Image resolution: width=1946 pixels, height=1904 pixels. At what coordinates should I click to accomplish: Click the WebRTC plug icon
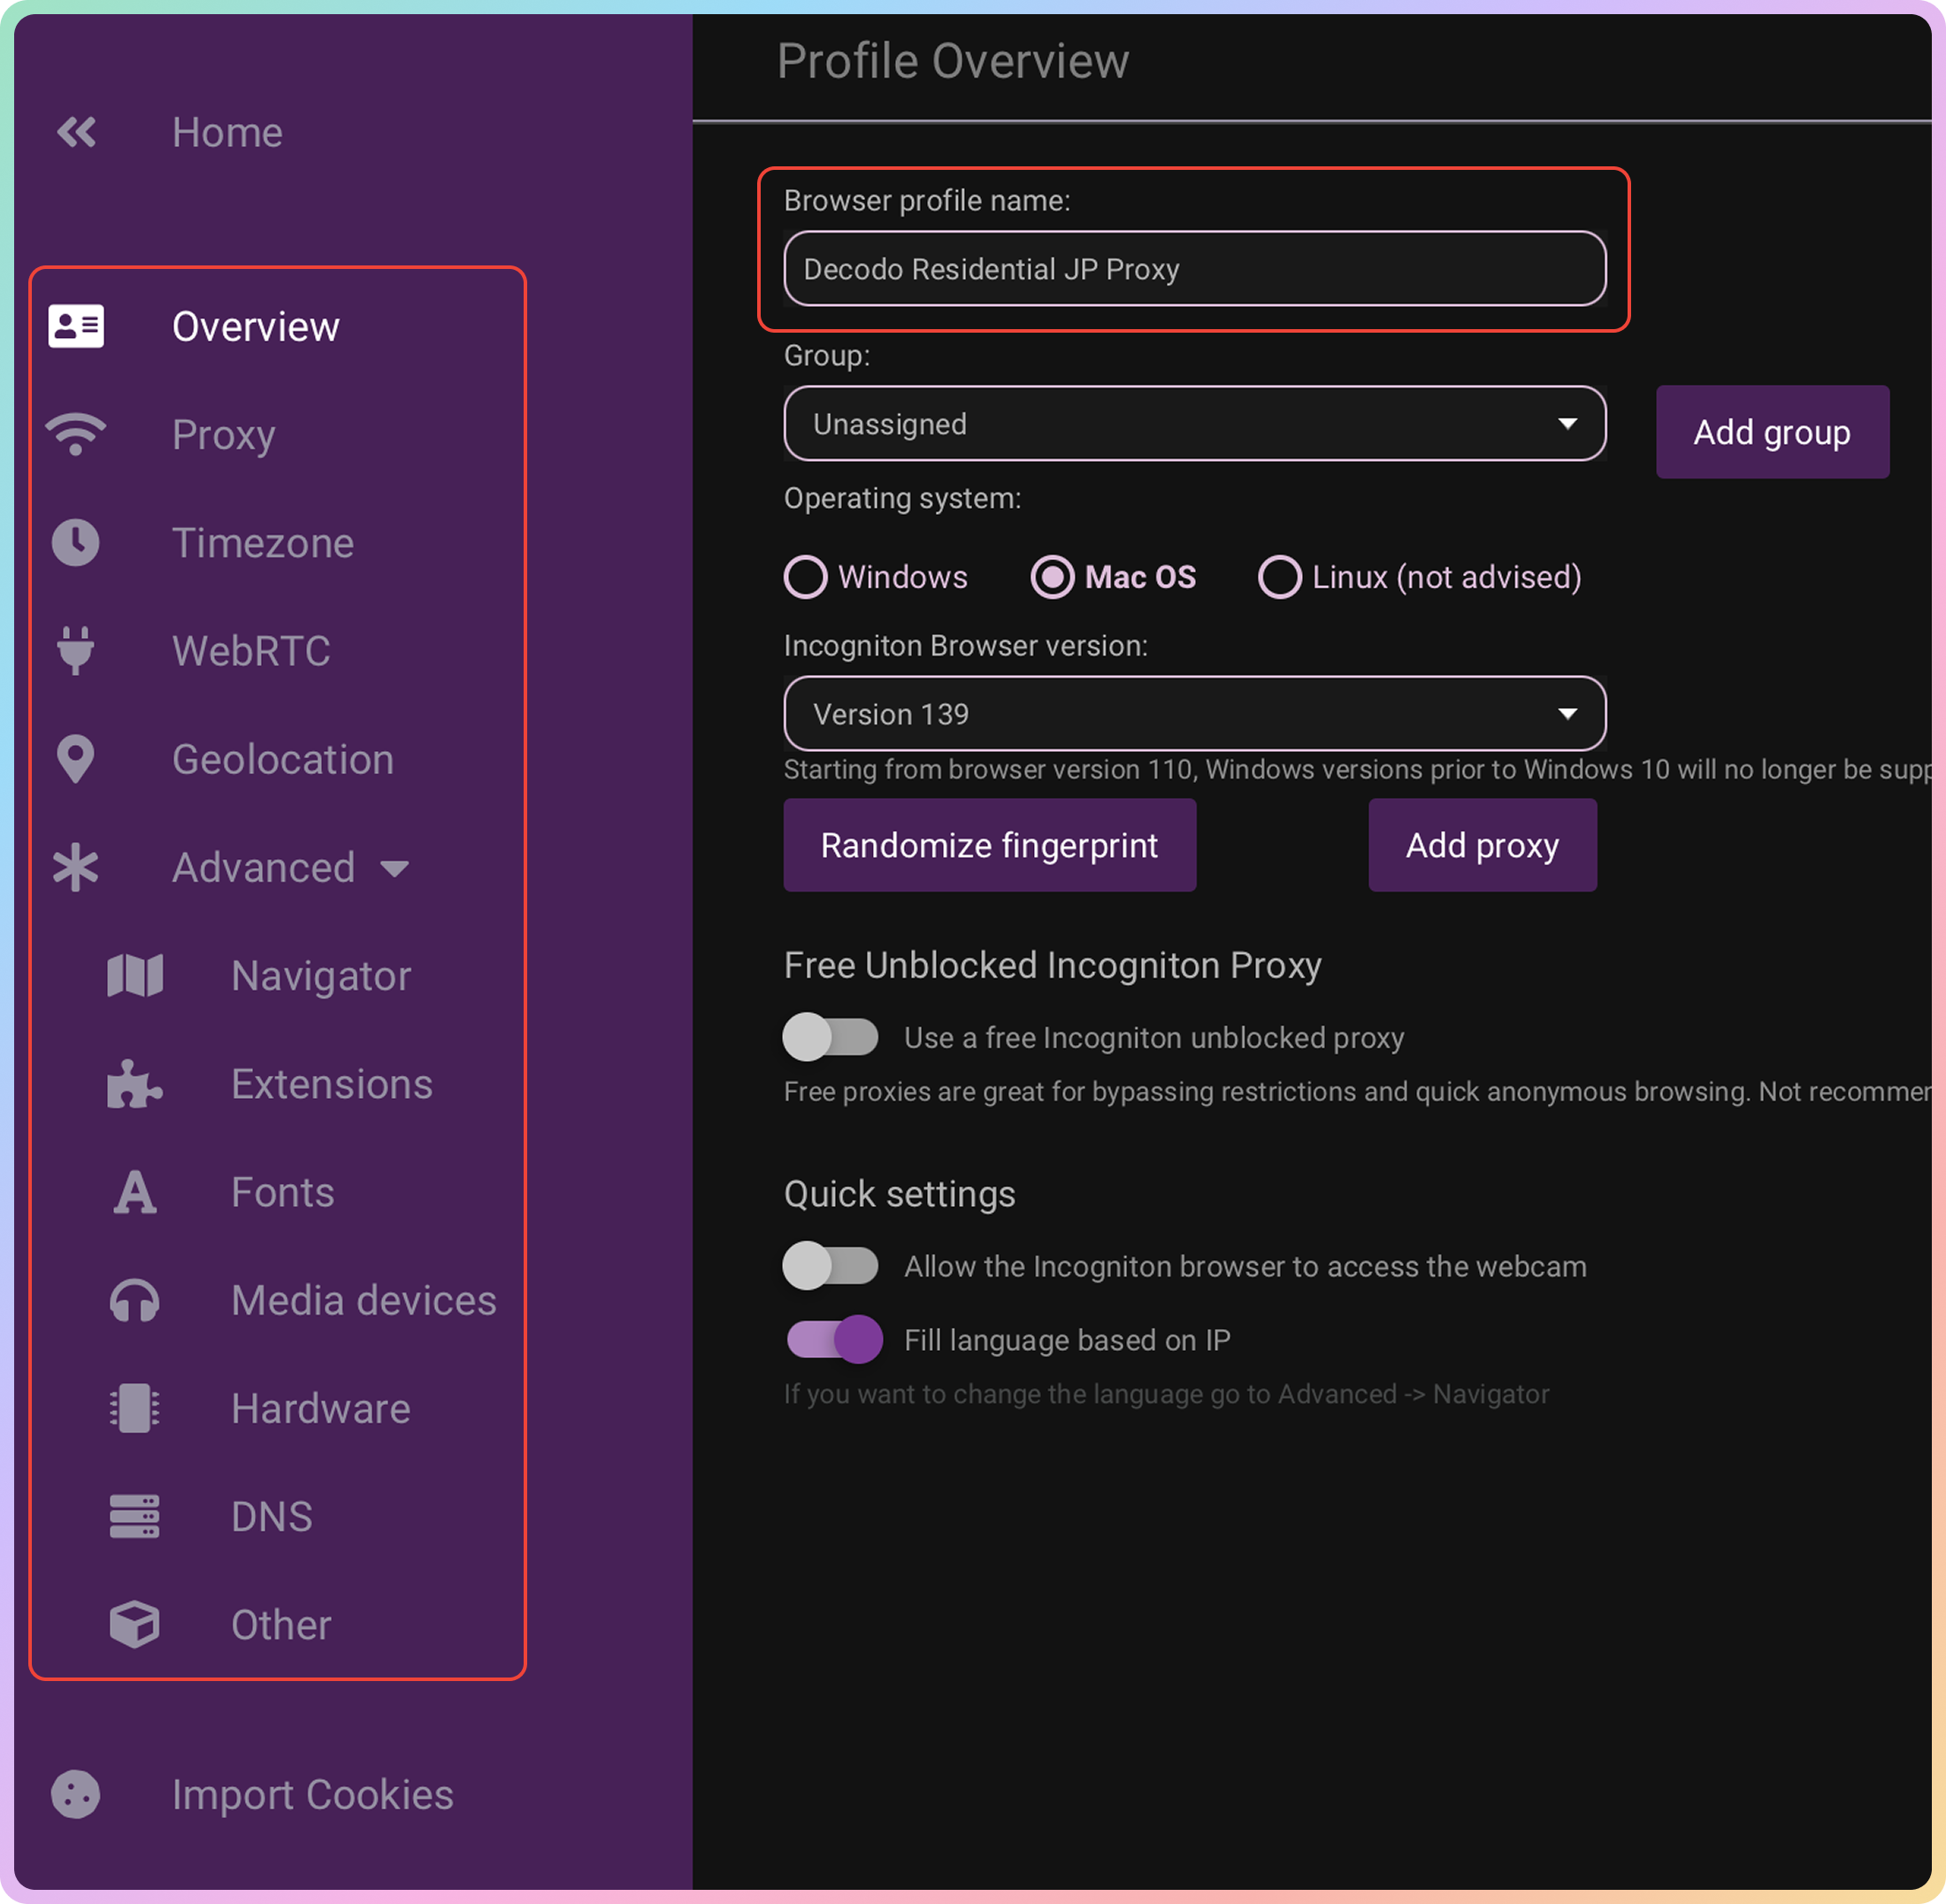tap(76, 651)
